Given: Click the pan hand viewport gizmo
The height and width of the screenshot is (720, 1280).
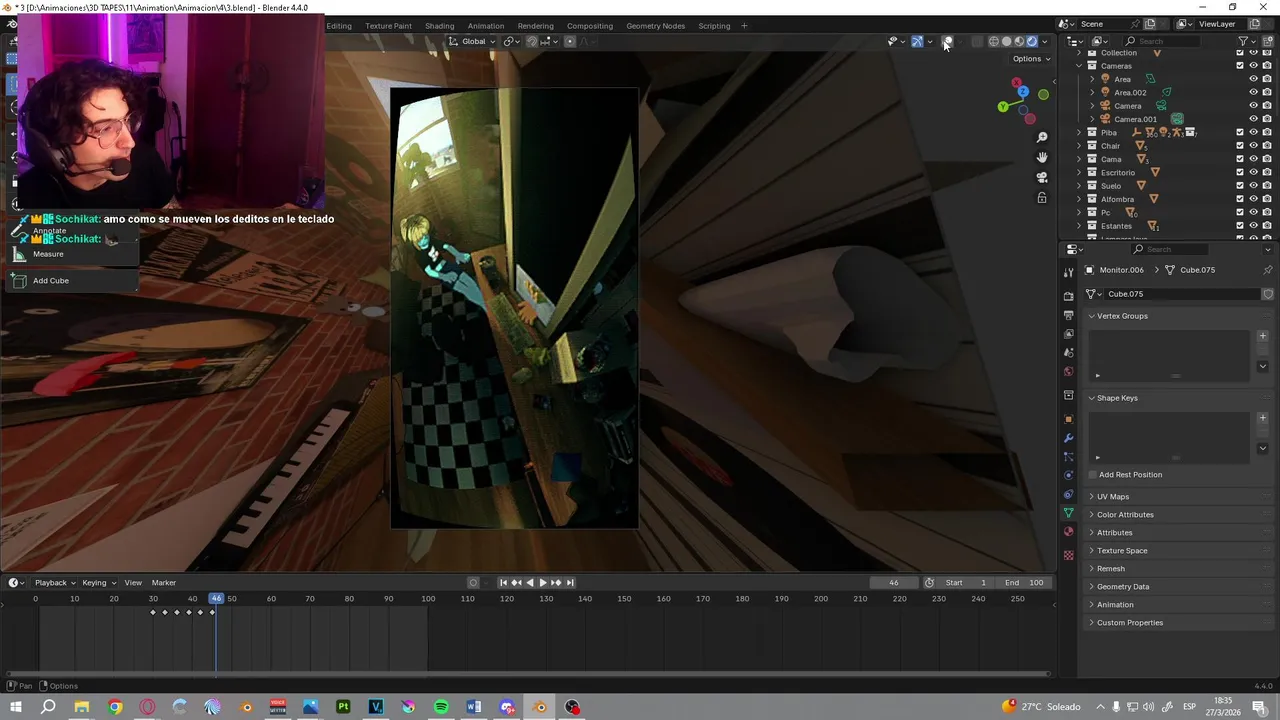Looking at the screenshot, I should (1042, 157).
